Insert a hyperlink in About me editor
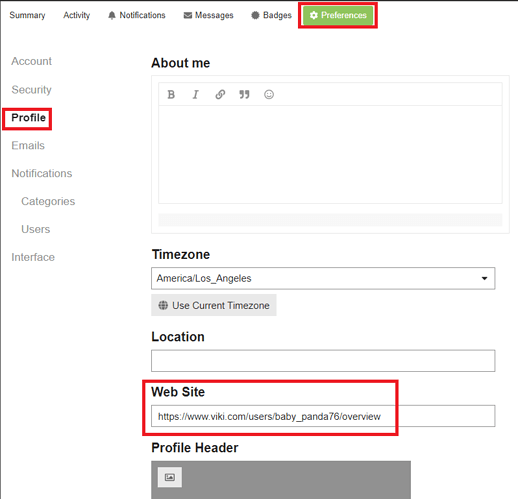 click(220, 95)
